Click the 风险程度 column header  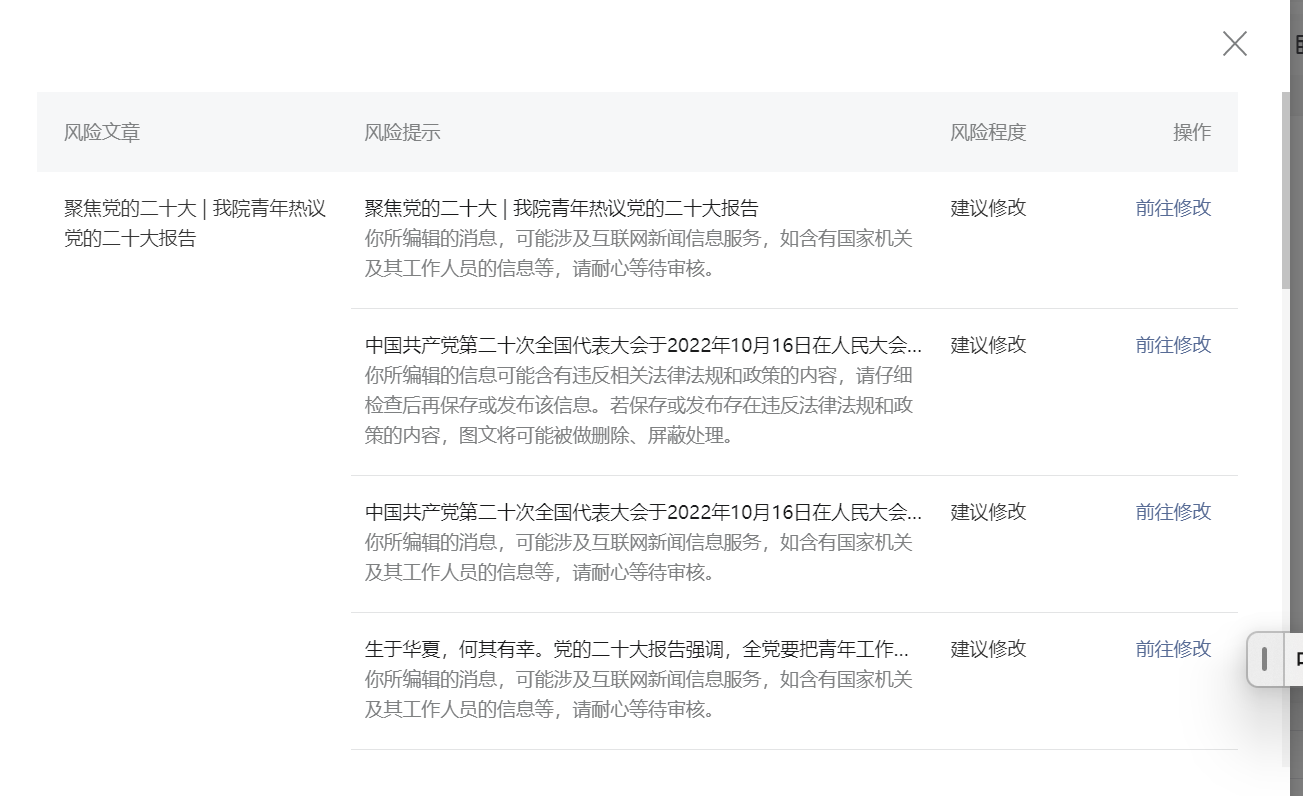tap(986, 132)
